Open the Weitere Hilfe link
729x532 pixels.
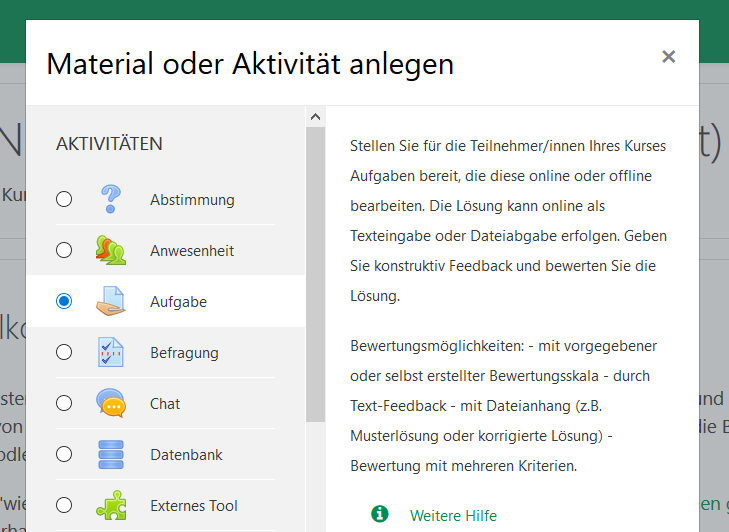click(x=453, y=516)
